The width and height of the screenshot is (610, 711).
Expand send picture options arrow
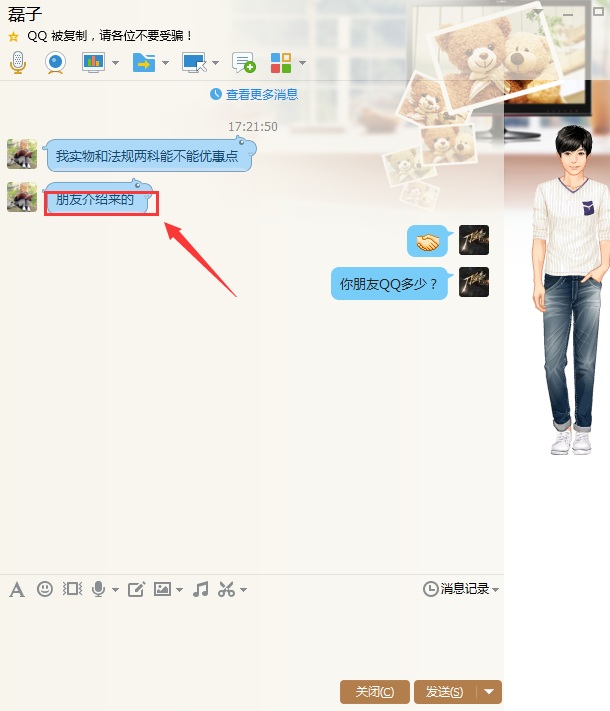180,590
